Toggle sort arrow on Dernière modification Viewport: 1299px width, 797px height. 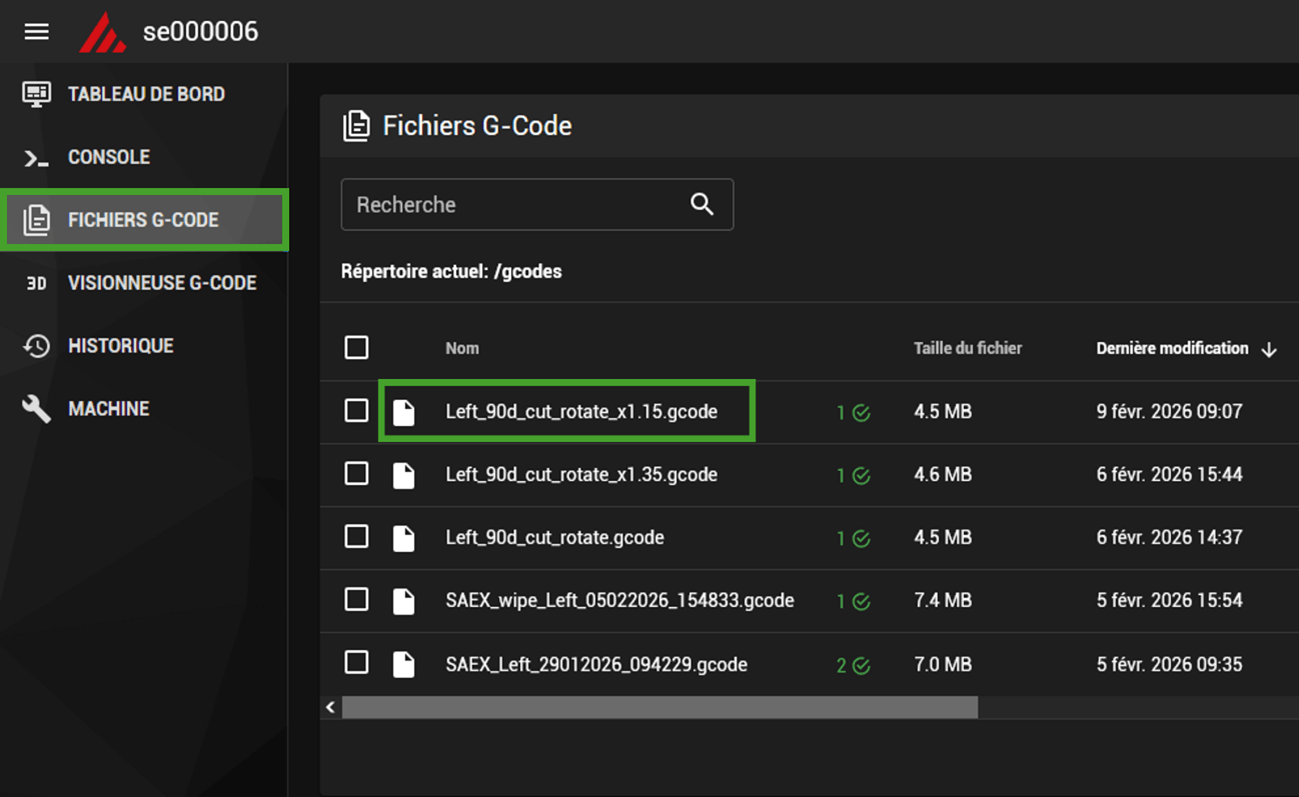coord(1269,349)
